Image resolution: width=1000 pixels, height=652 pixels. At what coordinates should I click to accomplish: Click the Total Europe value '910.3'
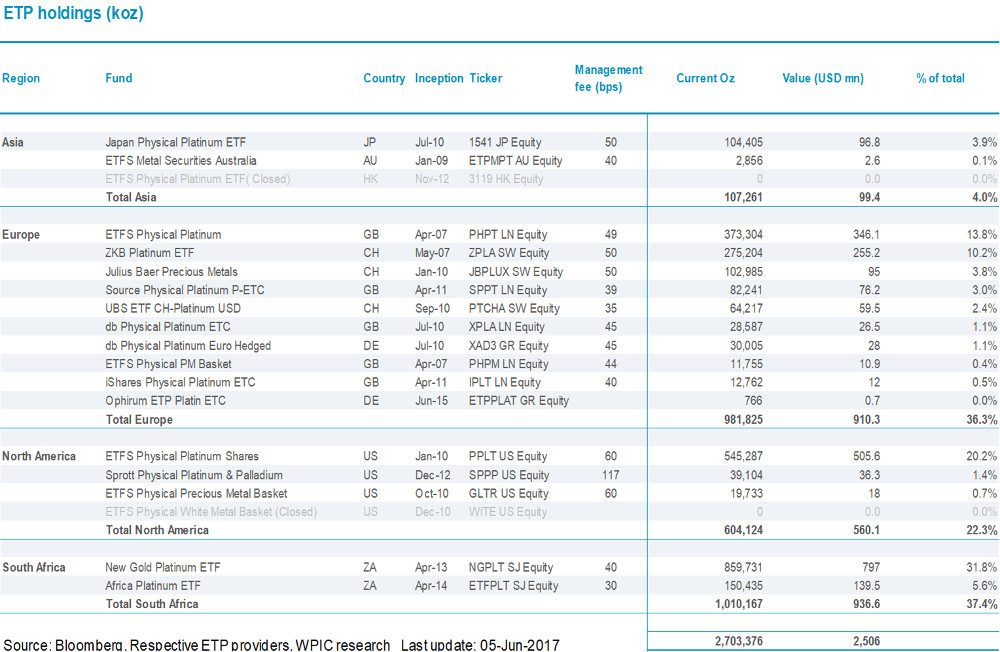click(867, 420)
